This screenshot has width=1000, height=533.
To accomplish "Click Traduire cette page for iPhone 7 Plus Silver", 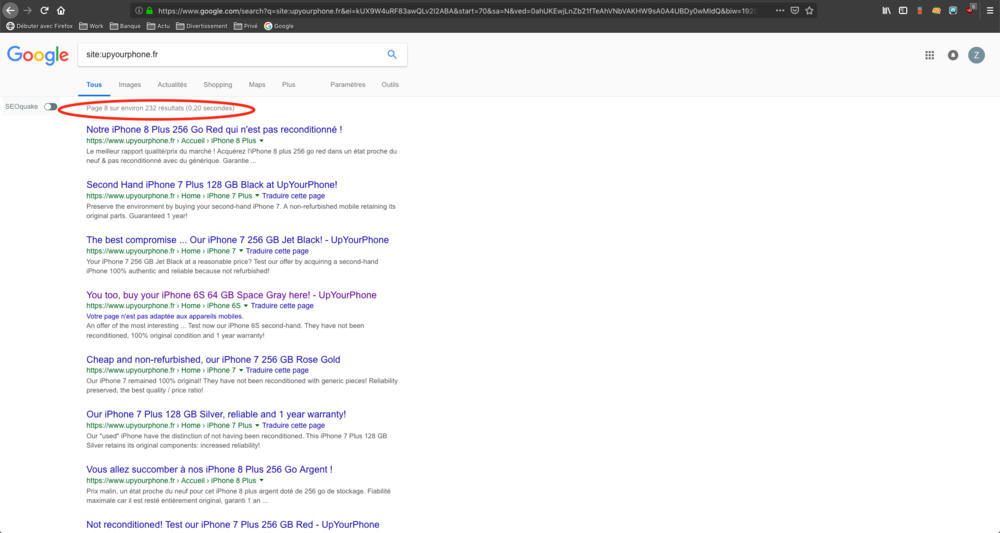I will point(293,425).
